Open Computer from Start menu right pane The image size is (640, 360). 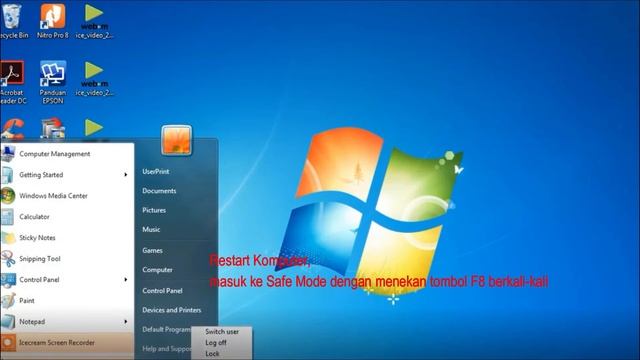(157, 270)
